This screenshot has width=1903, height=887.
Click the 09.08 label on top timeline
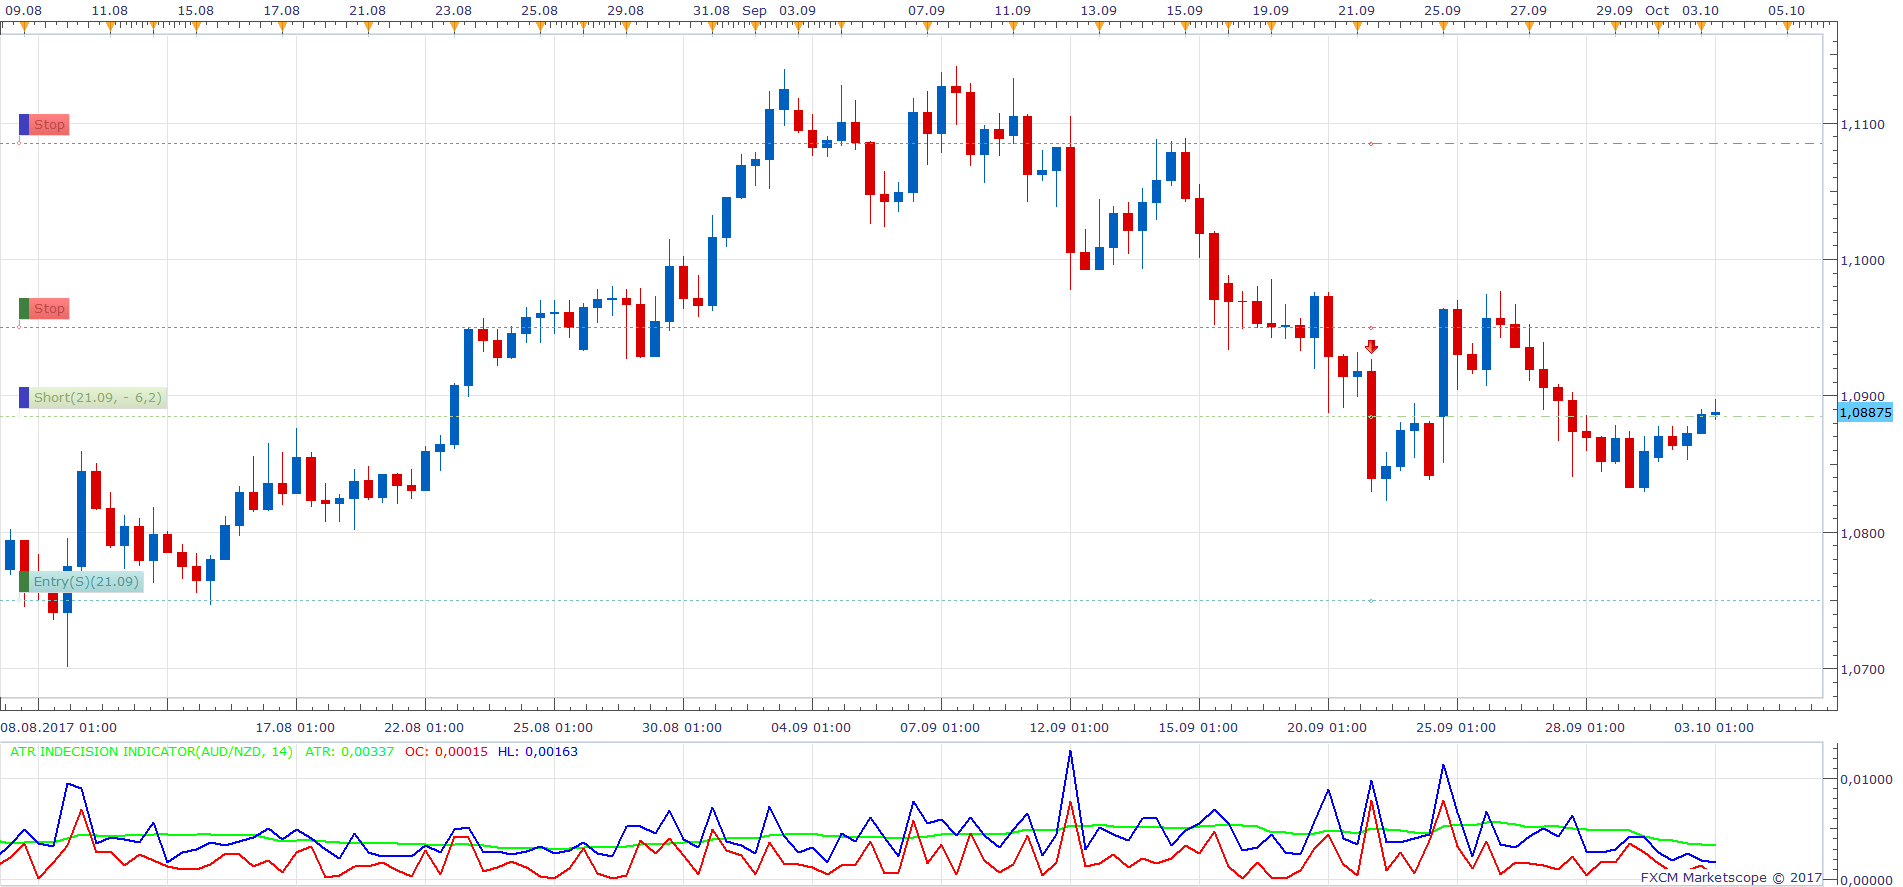[24, 11]
